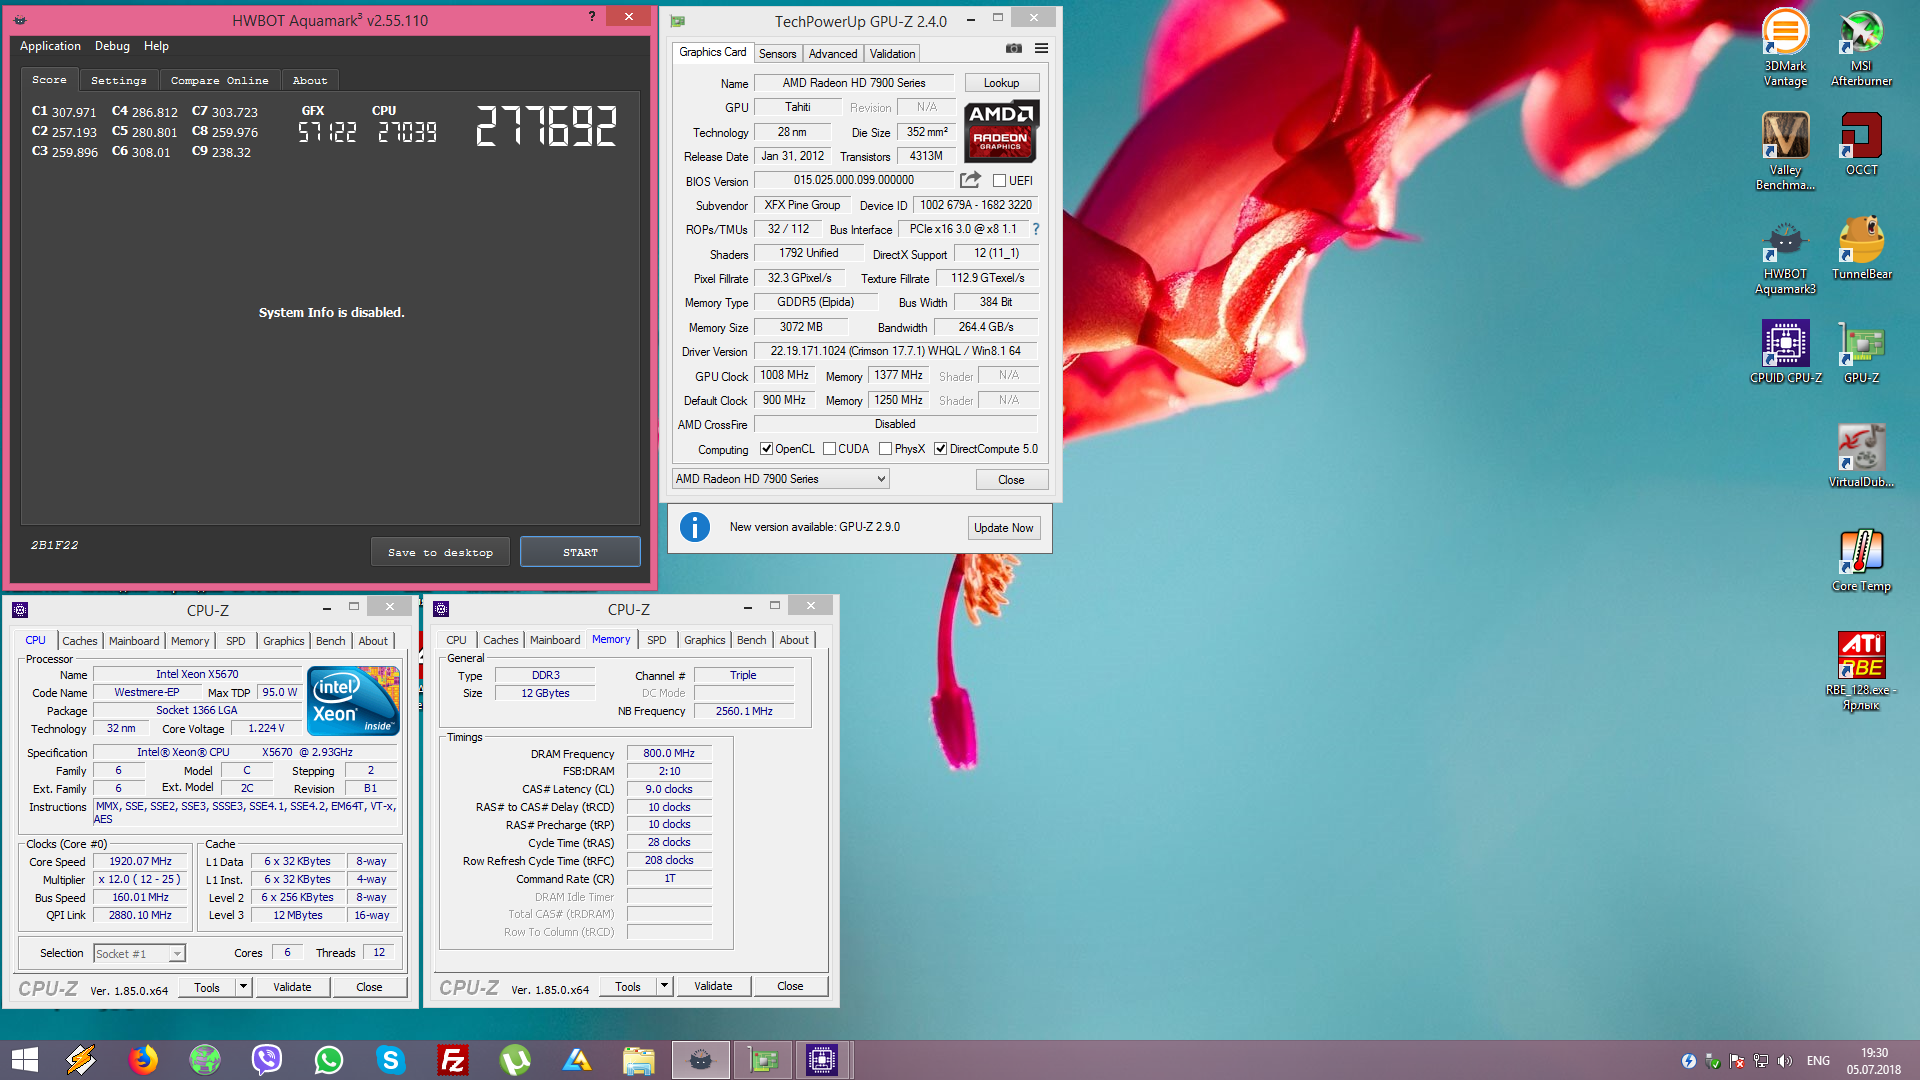Open Sensors tab in GPU-Z
1920x1080 pixels.
tap(777, 54)
